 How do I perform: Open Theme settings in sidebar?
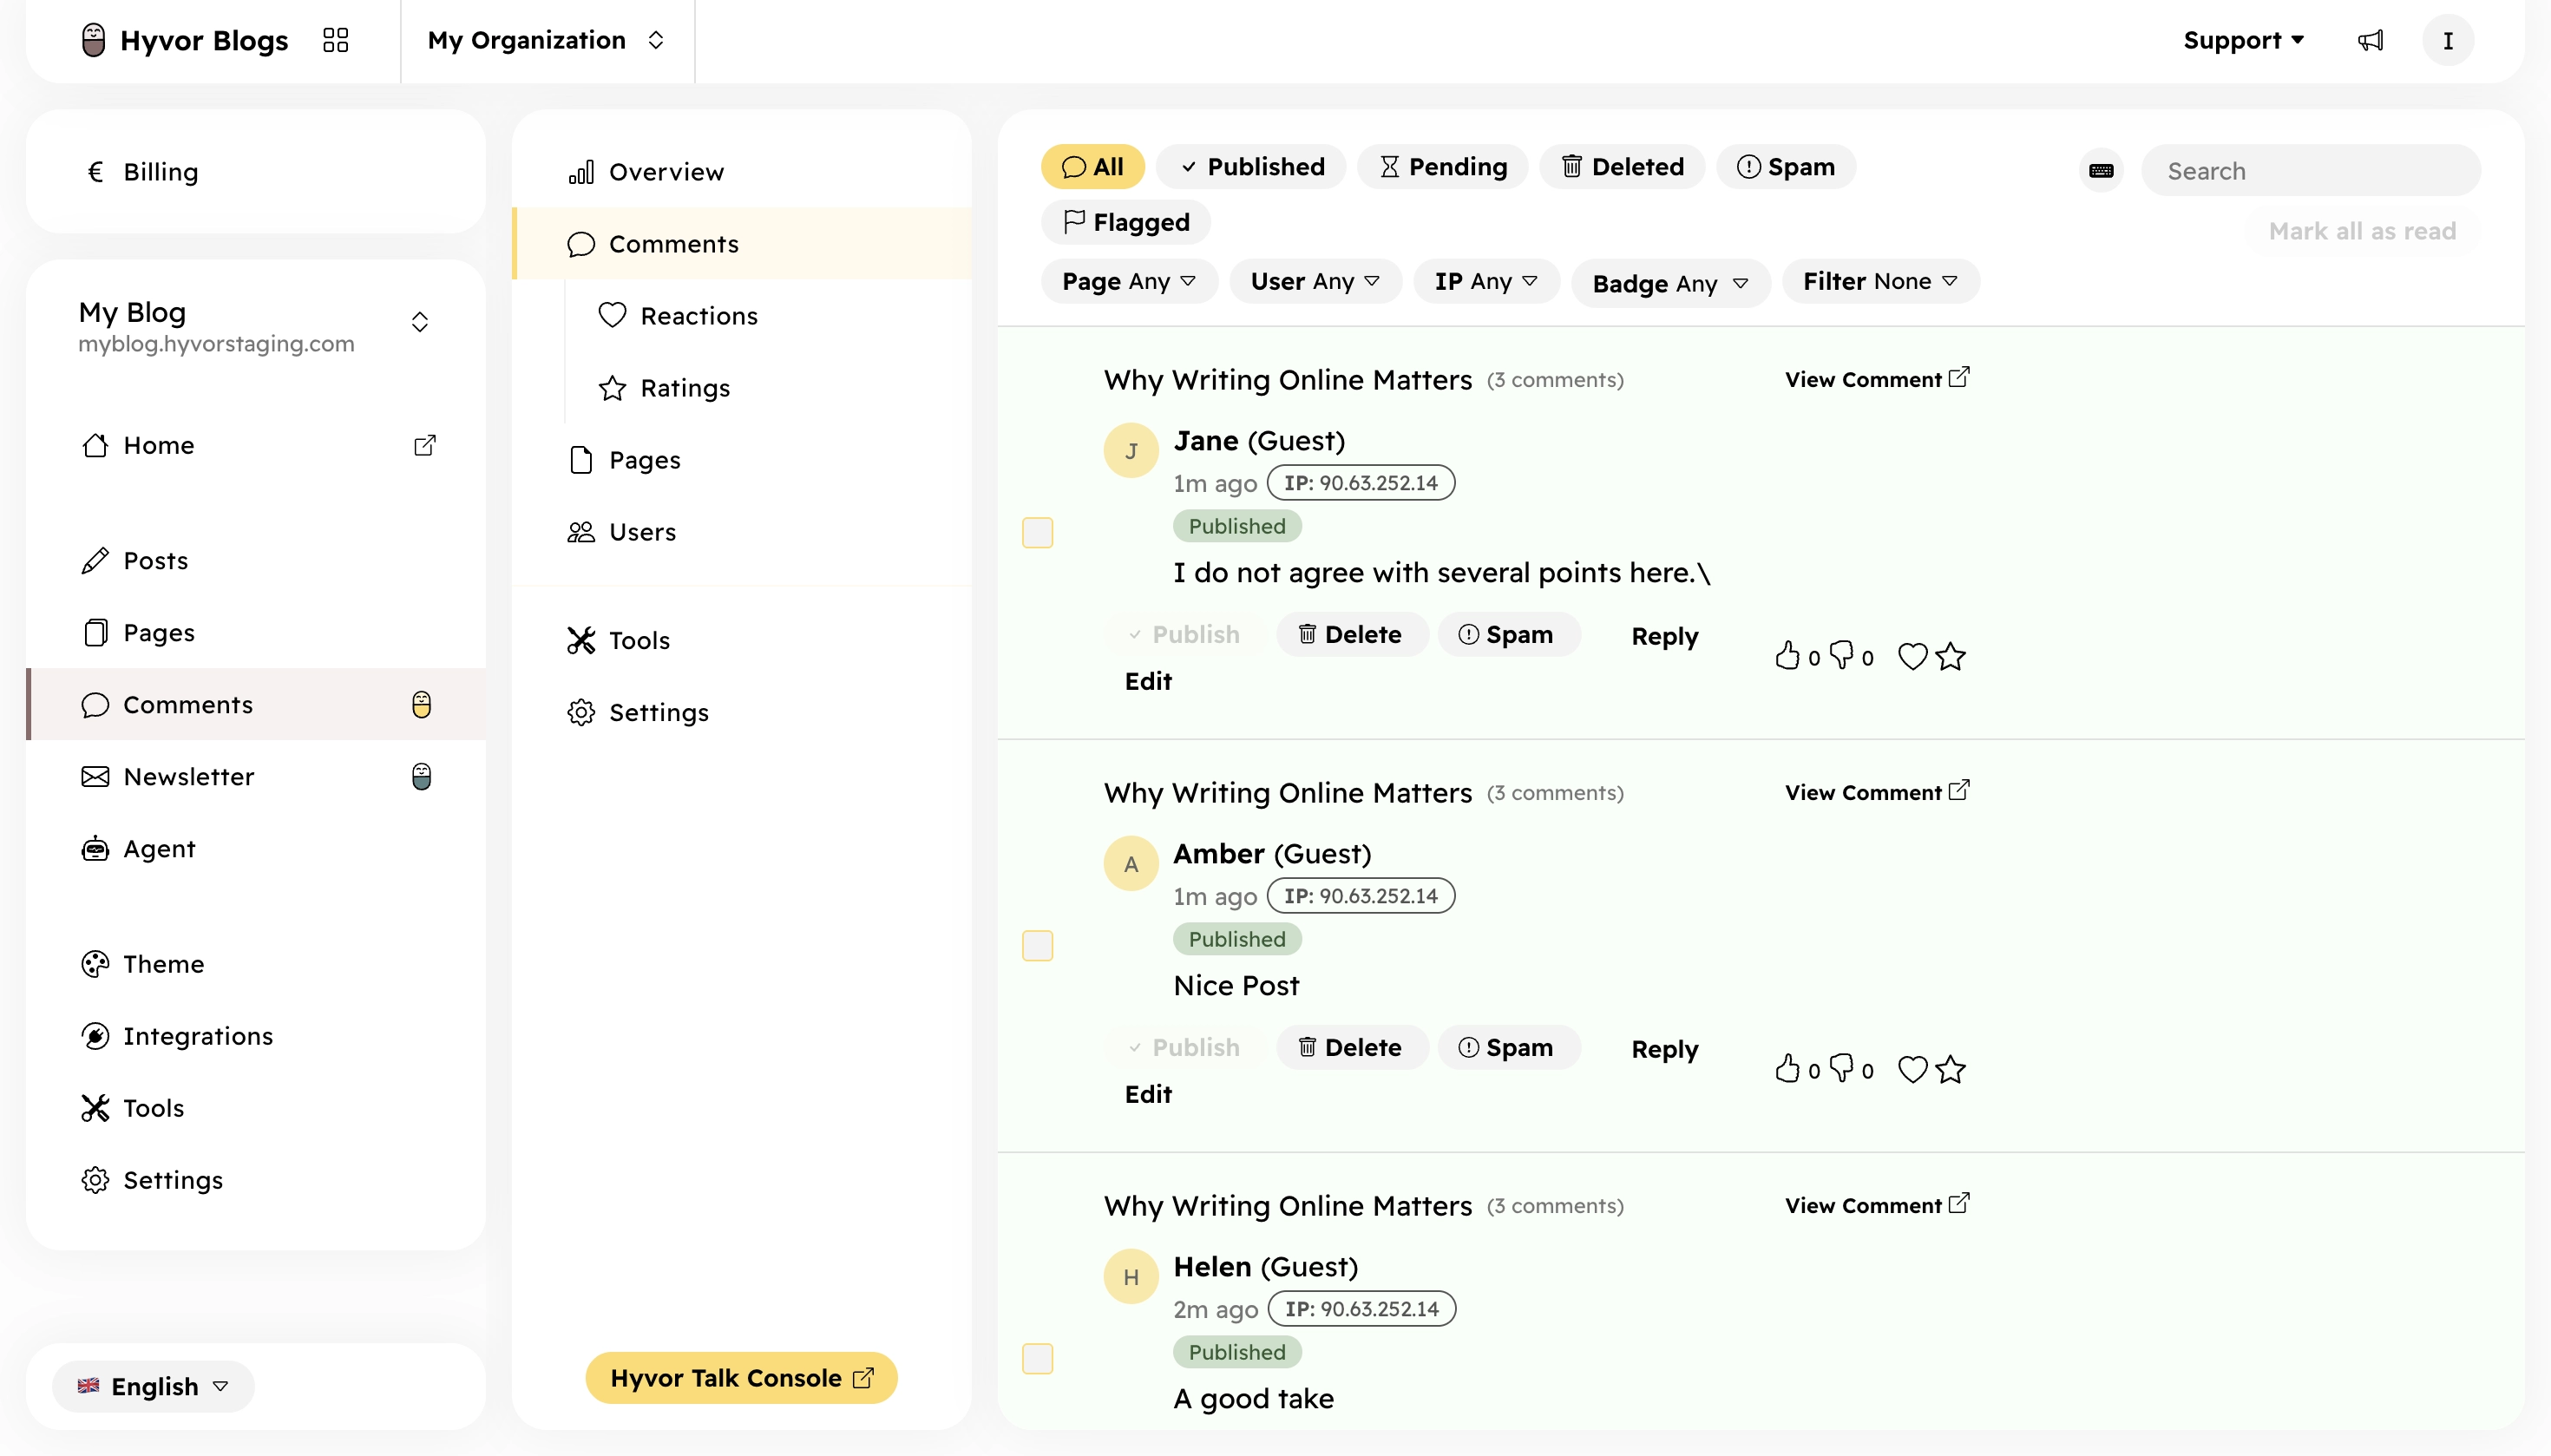coord(256,964)
